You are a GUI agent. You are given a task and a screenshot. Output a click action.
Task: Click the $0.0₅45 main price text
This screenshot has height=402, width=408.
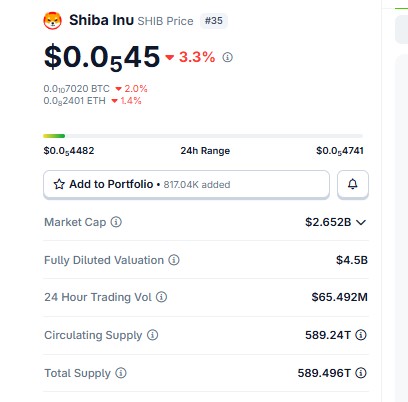102,58
